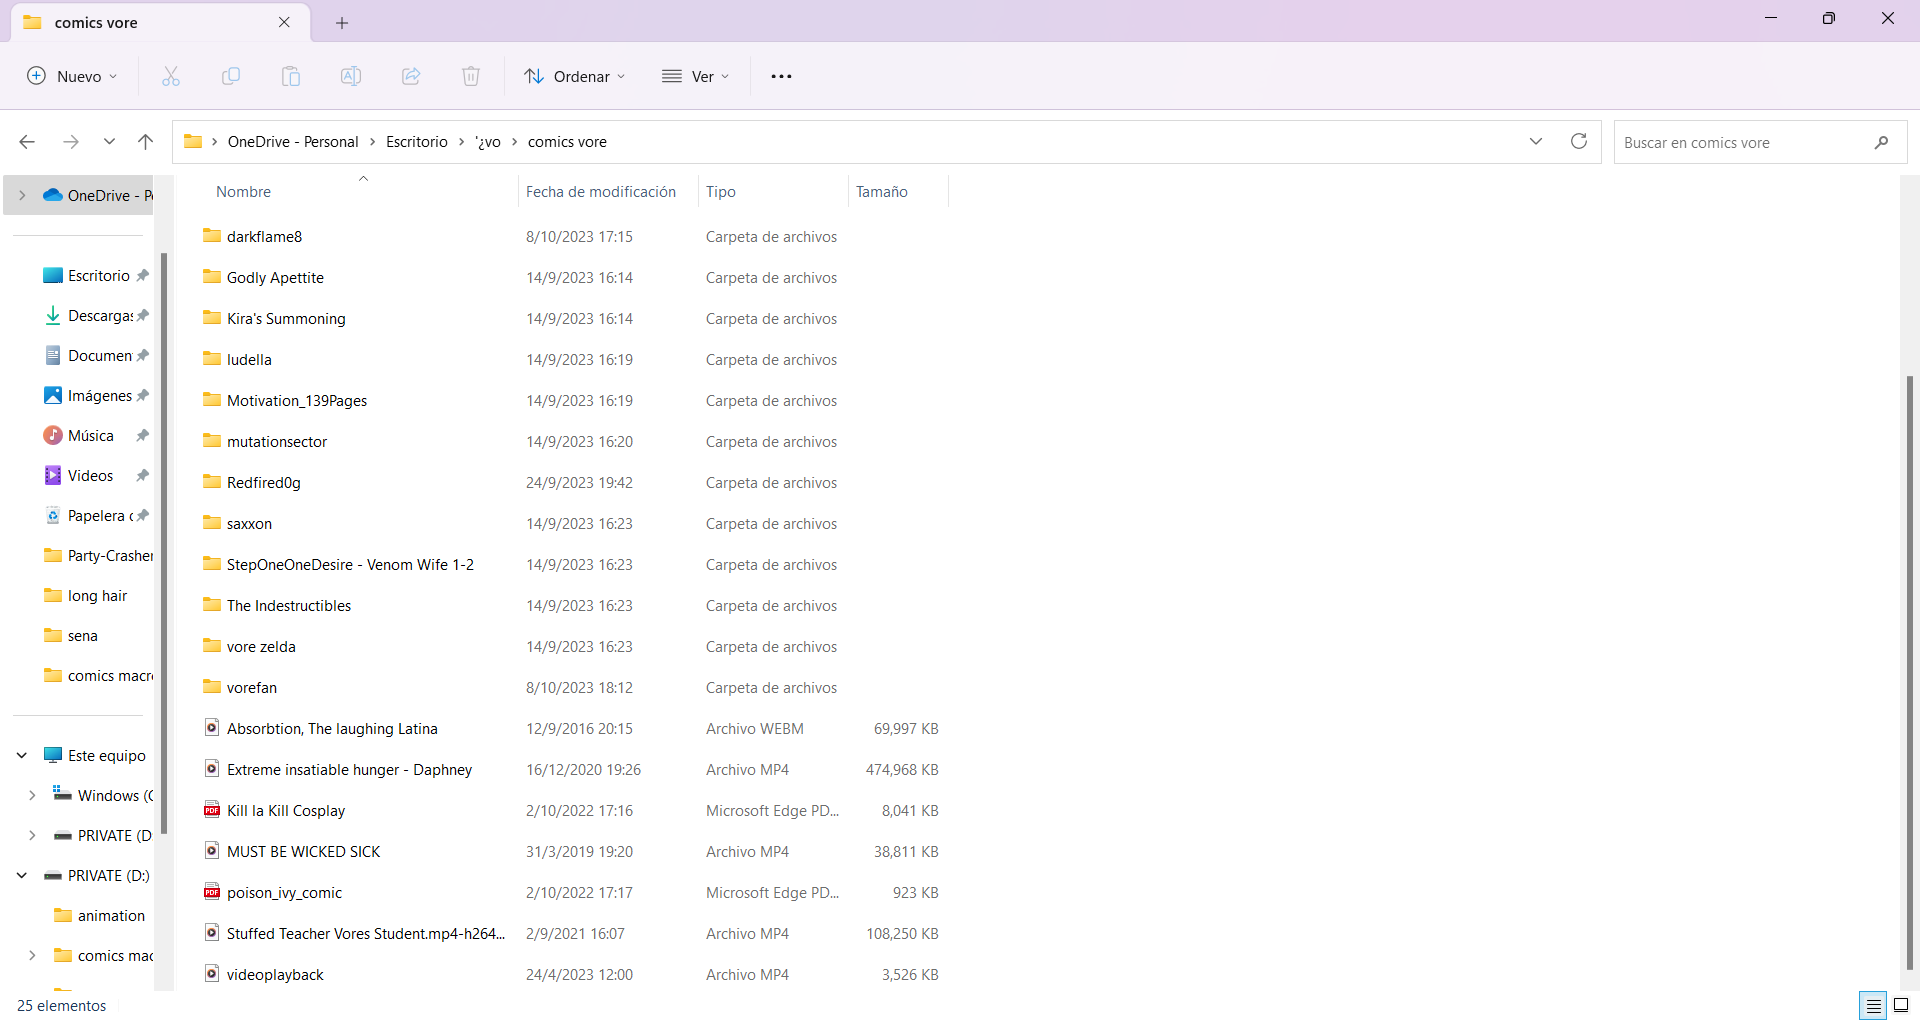Screen dimensions: 1920x1020
Task: Open the Ordenar sort dropdown
Action: click(575, 76)
